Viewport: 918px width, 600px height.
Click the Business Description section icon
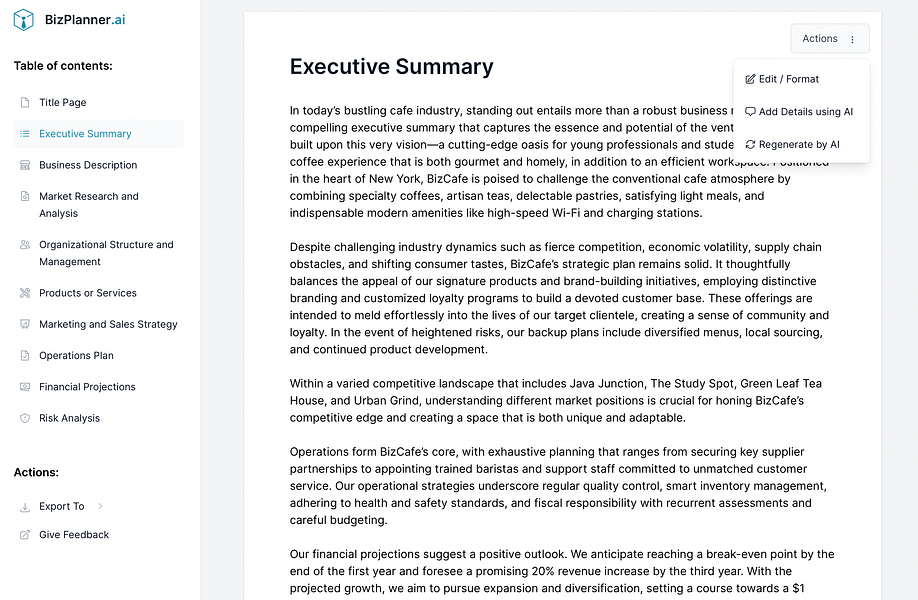(x=25, y=165)
